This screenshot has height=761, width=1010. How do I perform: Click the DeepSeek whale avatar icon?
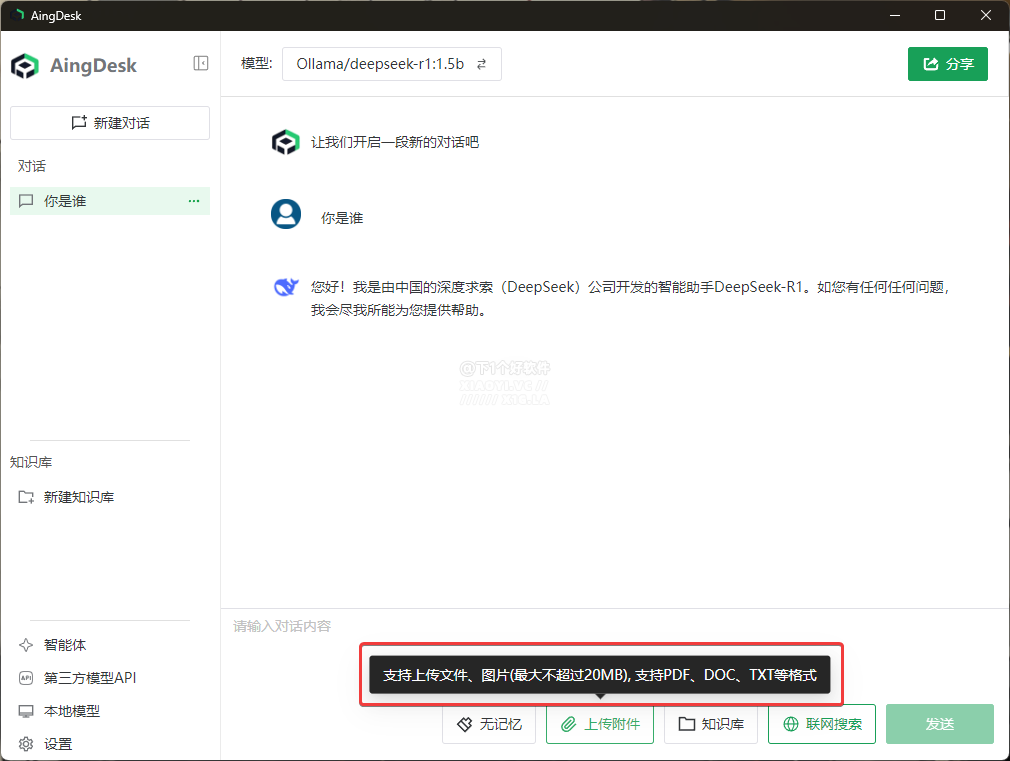tap(286, 288)
